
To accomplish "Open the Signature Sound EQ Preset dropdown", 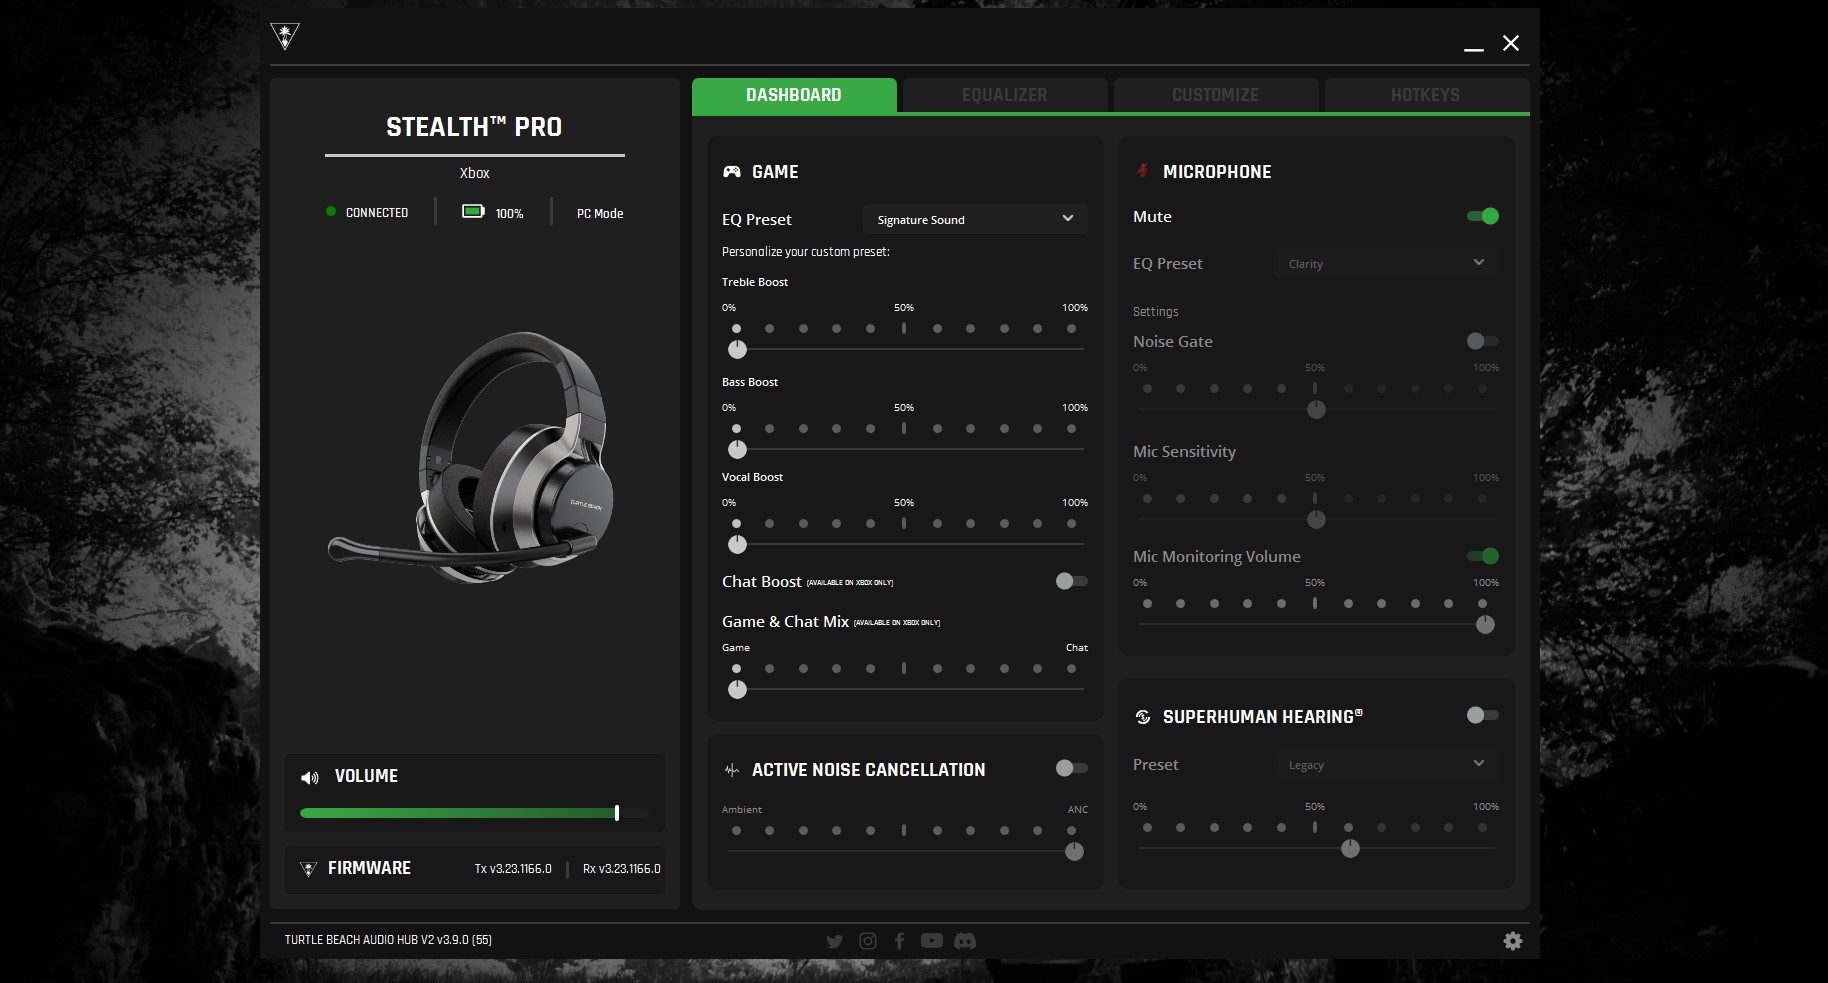I will (974, 219).
